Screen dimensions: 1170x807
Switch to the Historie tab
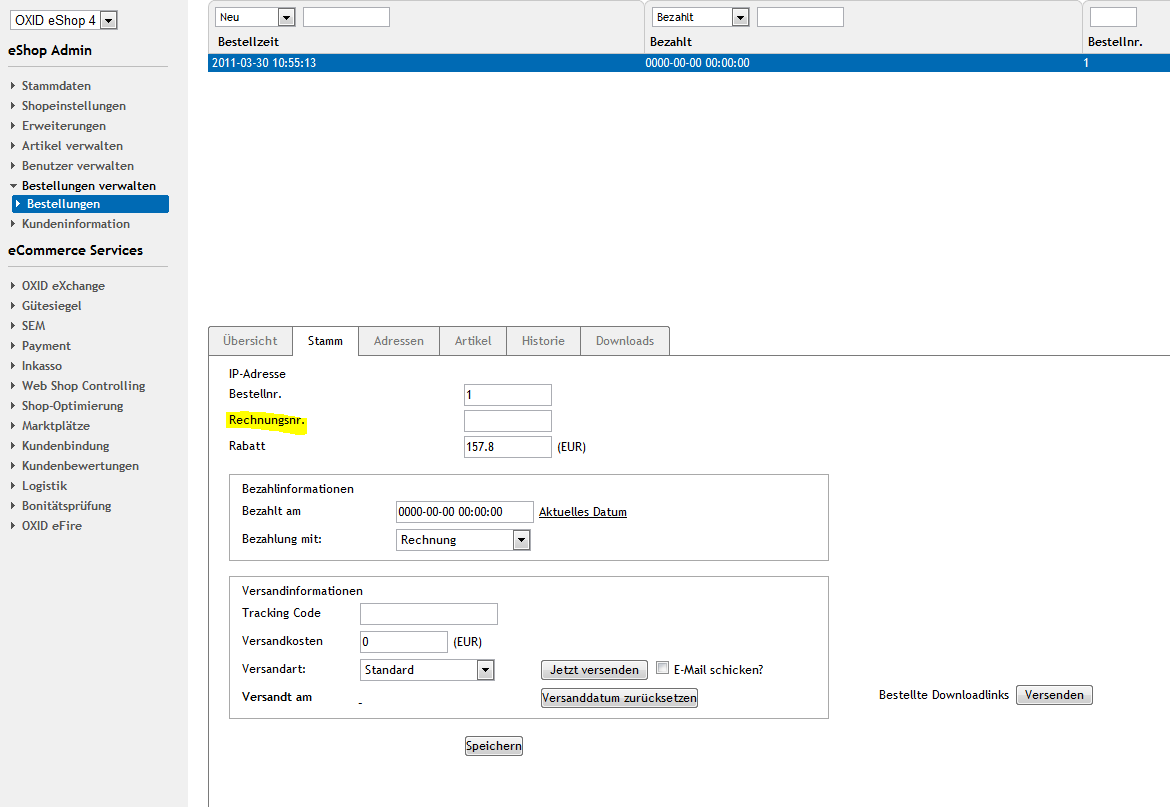point(543,341)
